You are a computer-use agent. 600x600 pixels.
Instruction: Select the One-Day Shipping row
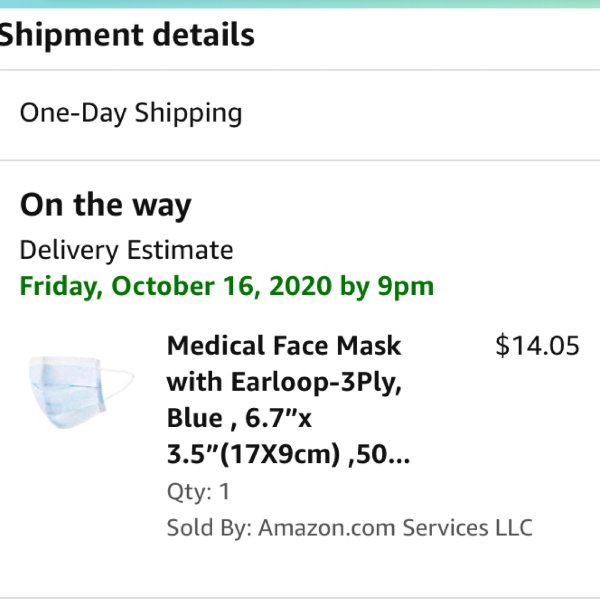tap(300, 114)
